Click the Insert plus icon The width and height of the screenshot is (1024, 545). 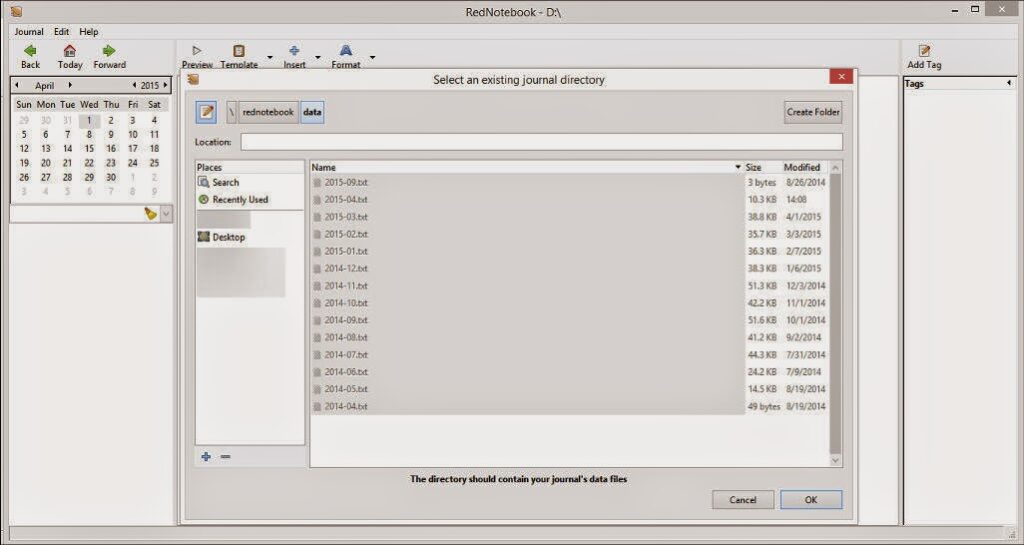click(x=294, y=51)
